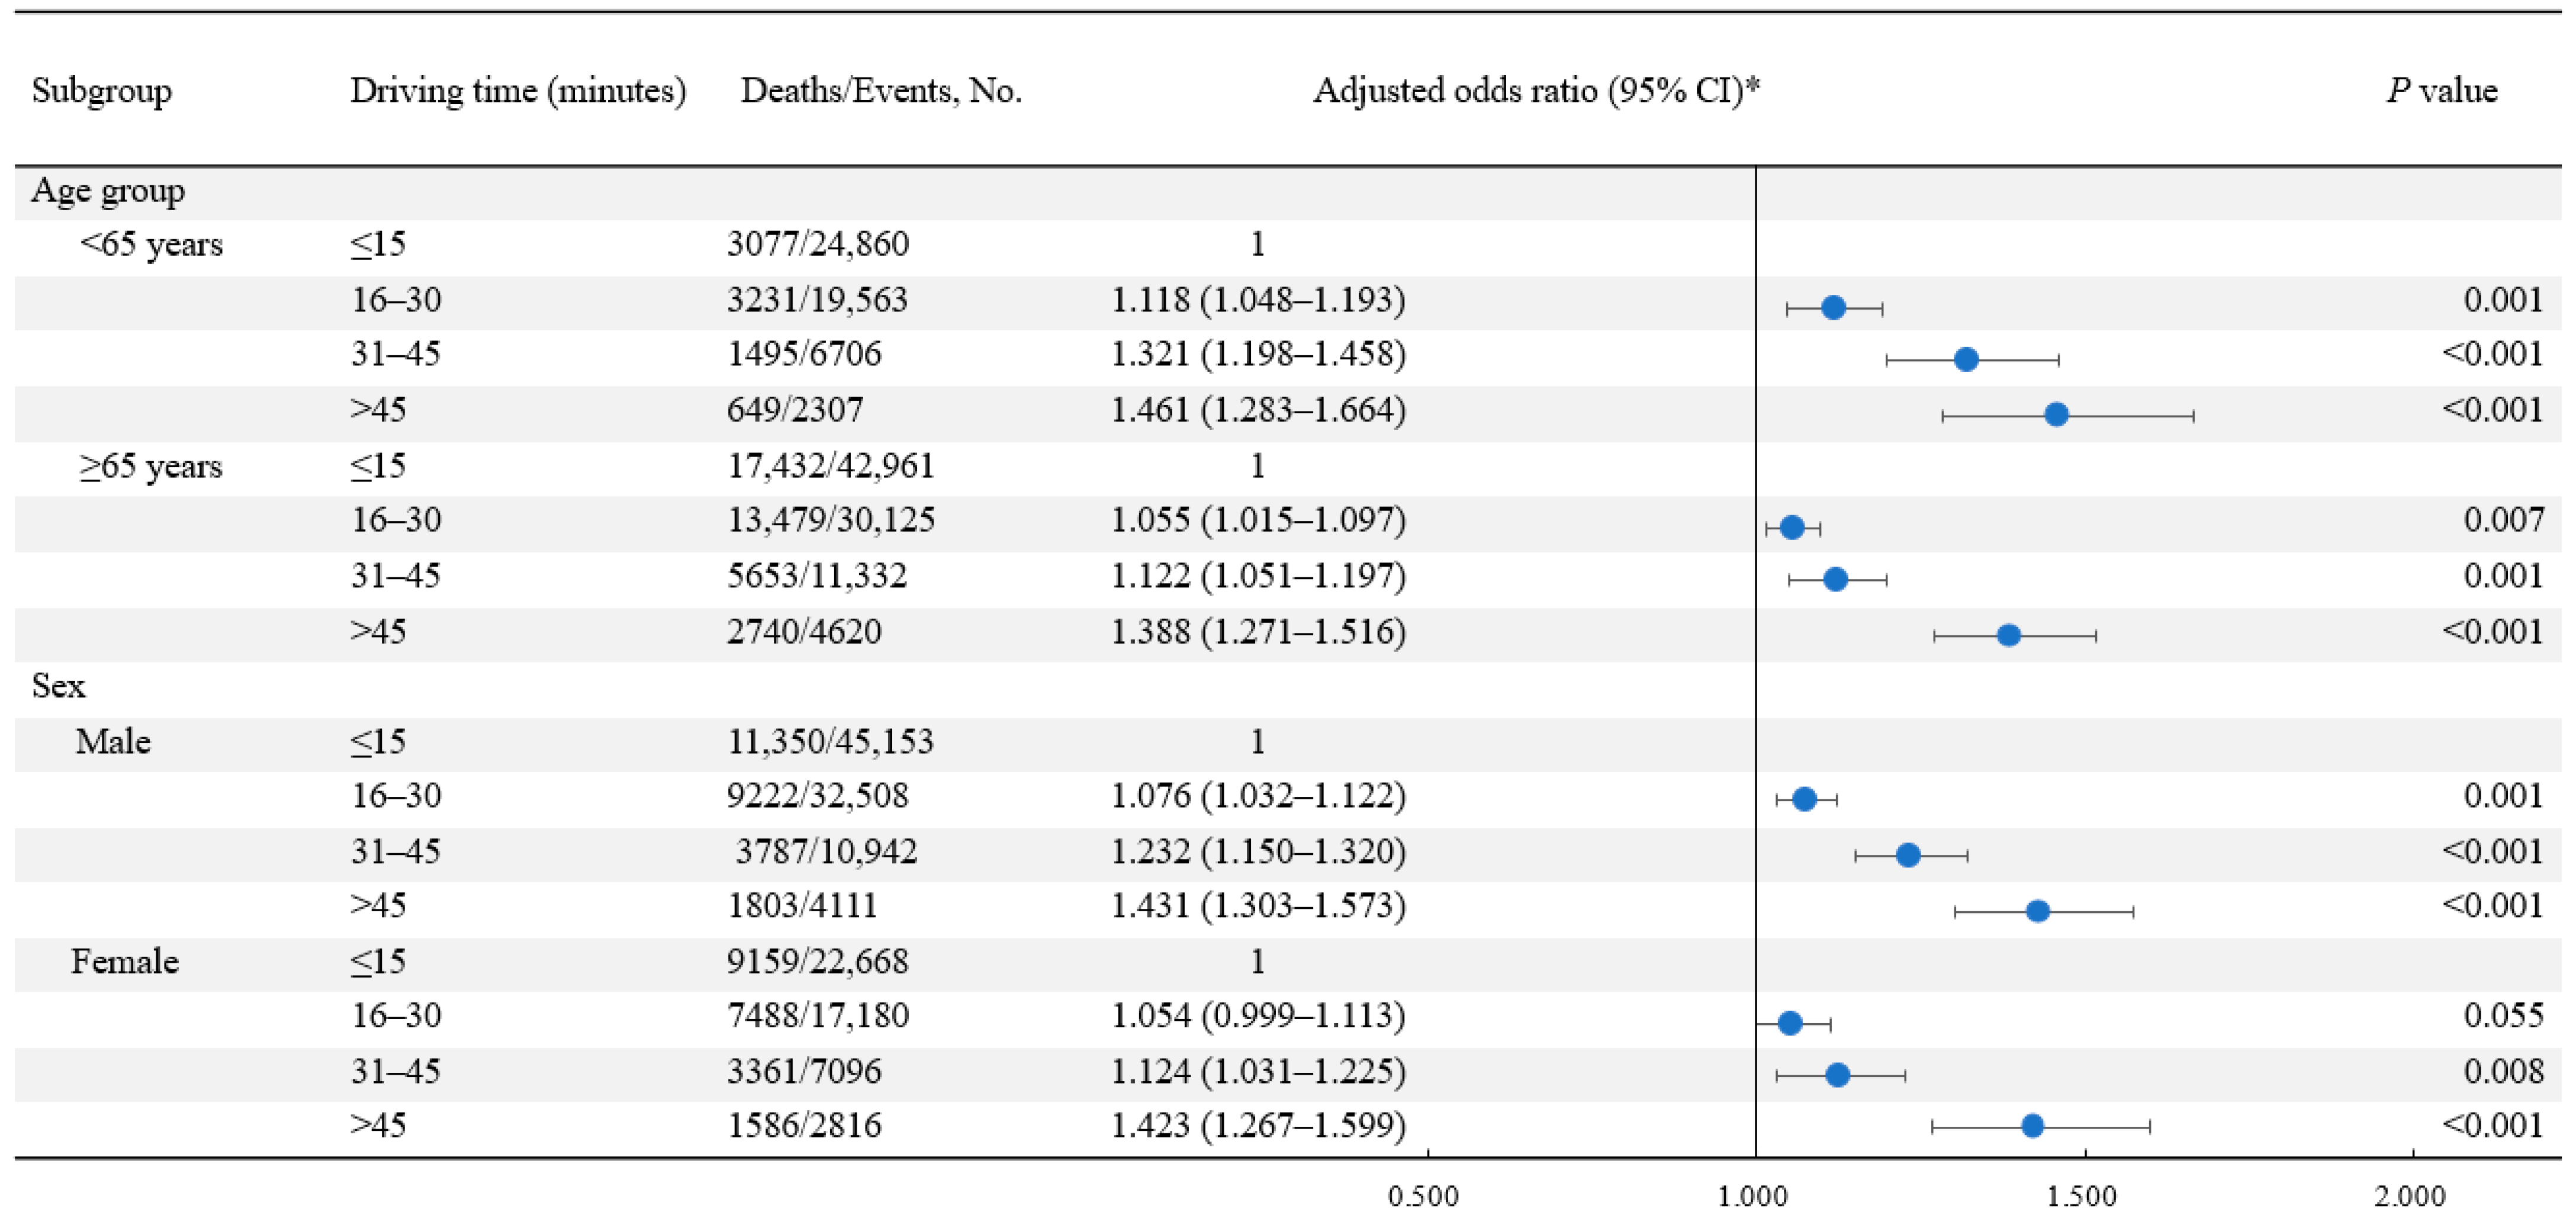This screenshot has width=2576, height=1215.
Task: Click the blue dot for odds ratio 1.388
Action: click(x=2008, y=635)
